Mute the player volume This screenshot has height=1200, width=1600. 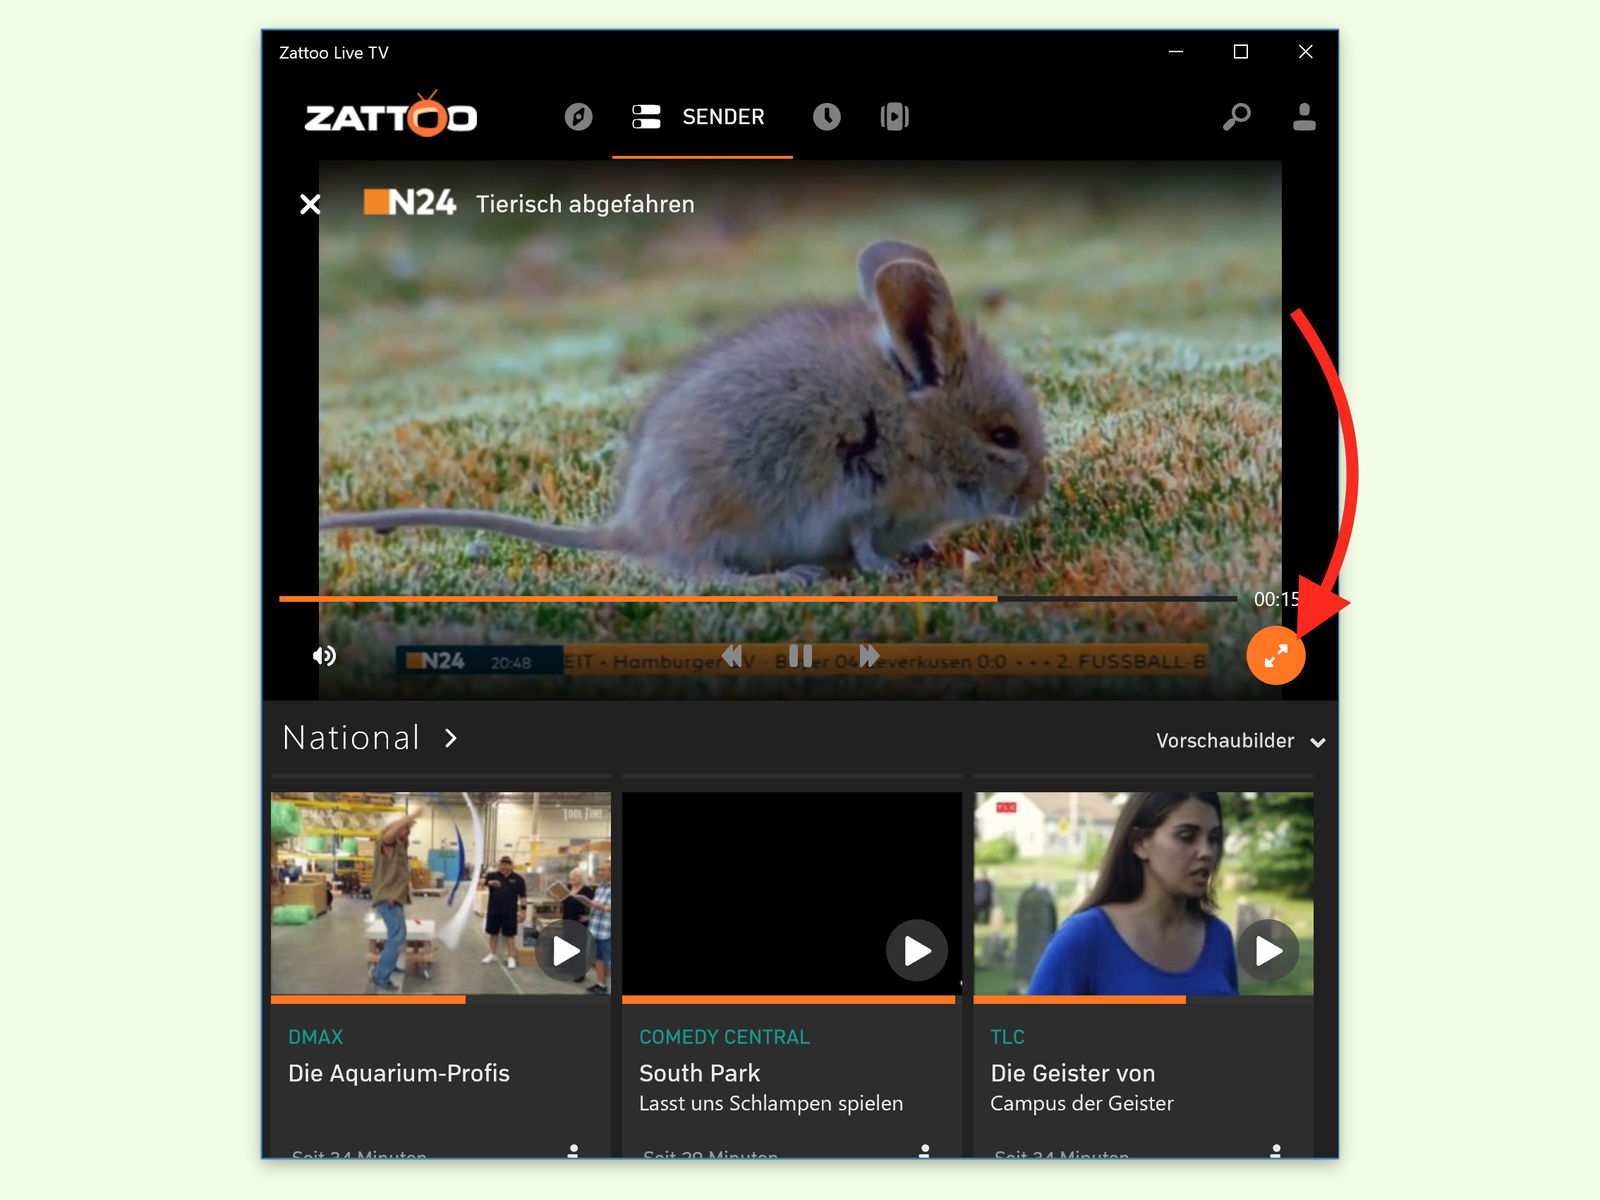(x=324, y=656)
